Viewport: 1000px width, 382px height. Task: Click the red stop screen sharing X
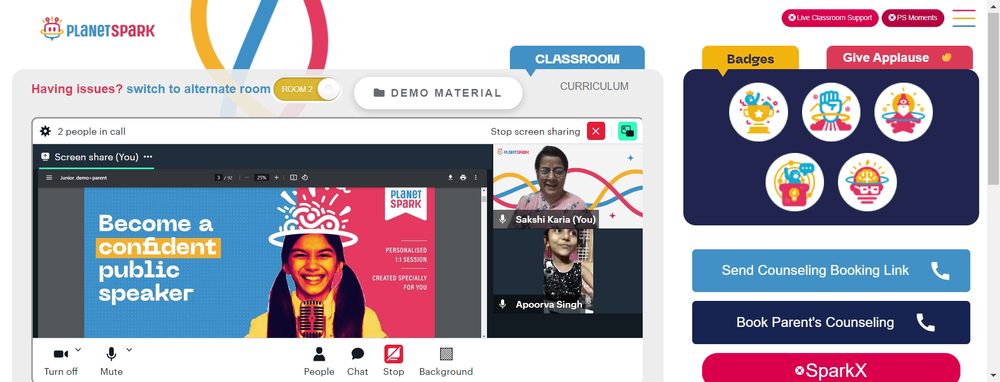pos(596,131)
